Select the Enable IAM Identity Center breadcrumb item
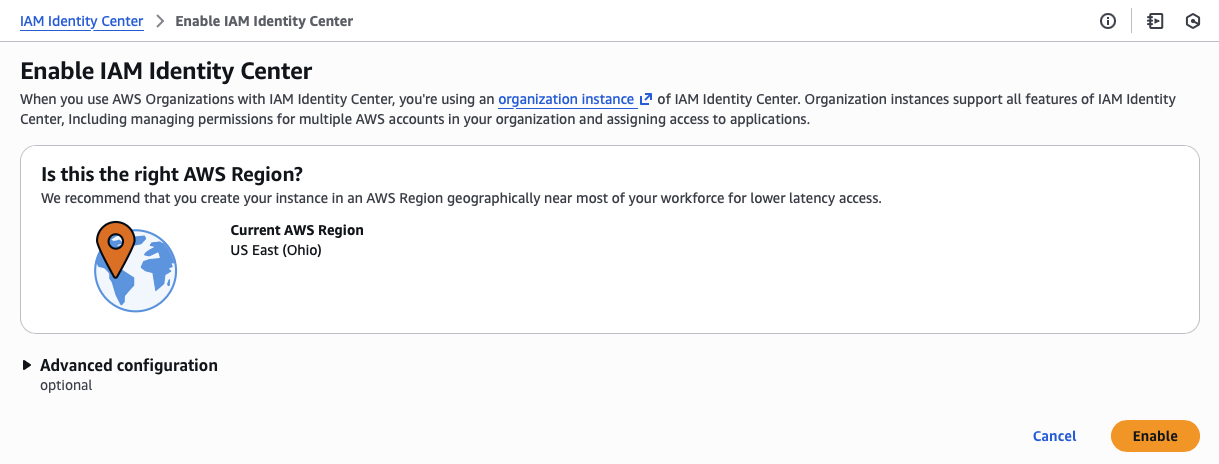This screenshot has height=464, width=1219. pyautogui.click(x=264, y=21)
